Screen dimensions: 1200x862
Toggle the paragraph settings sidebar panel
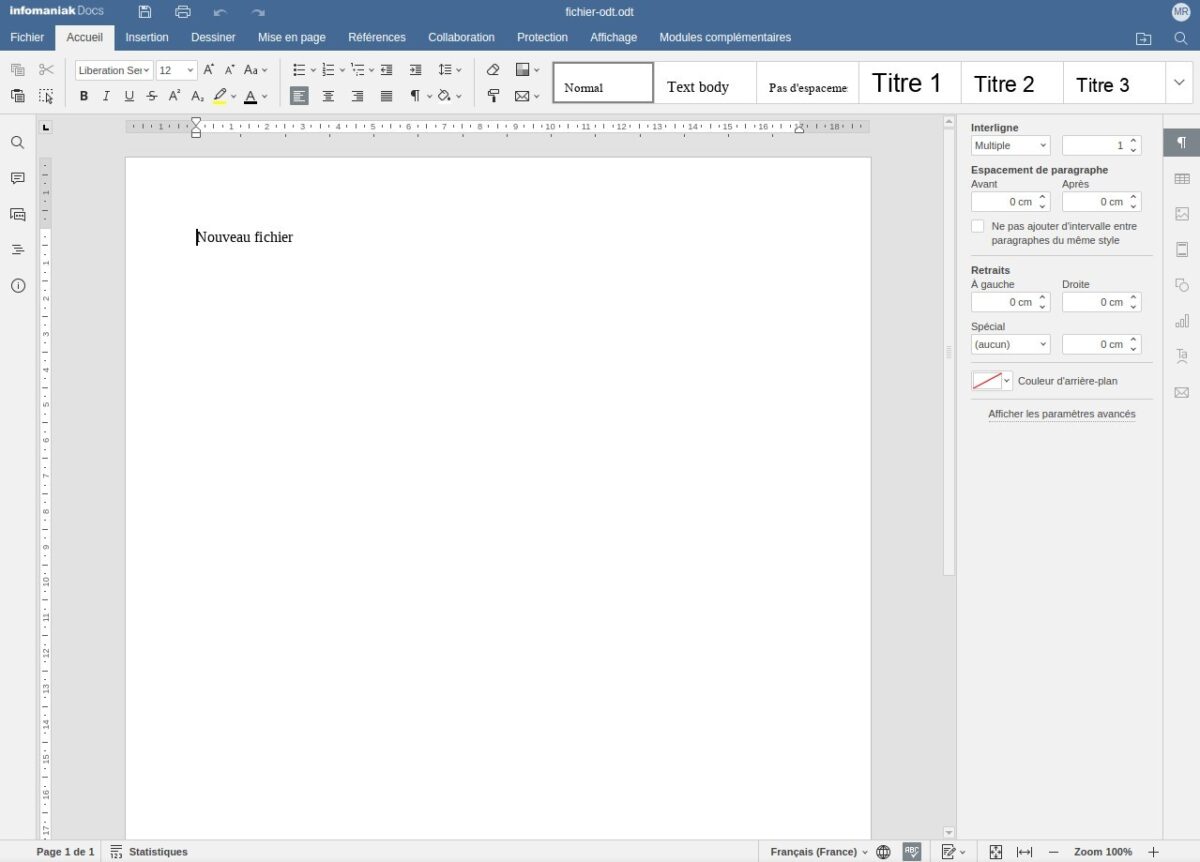(x=1182, y=142)
